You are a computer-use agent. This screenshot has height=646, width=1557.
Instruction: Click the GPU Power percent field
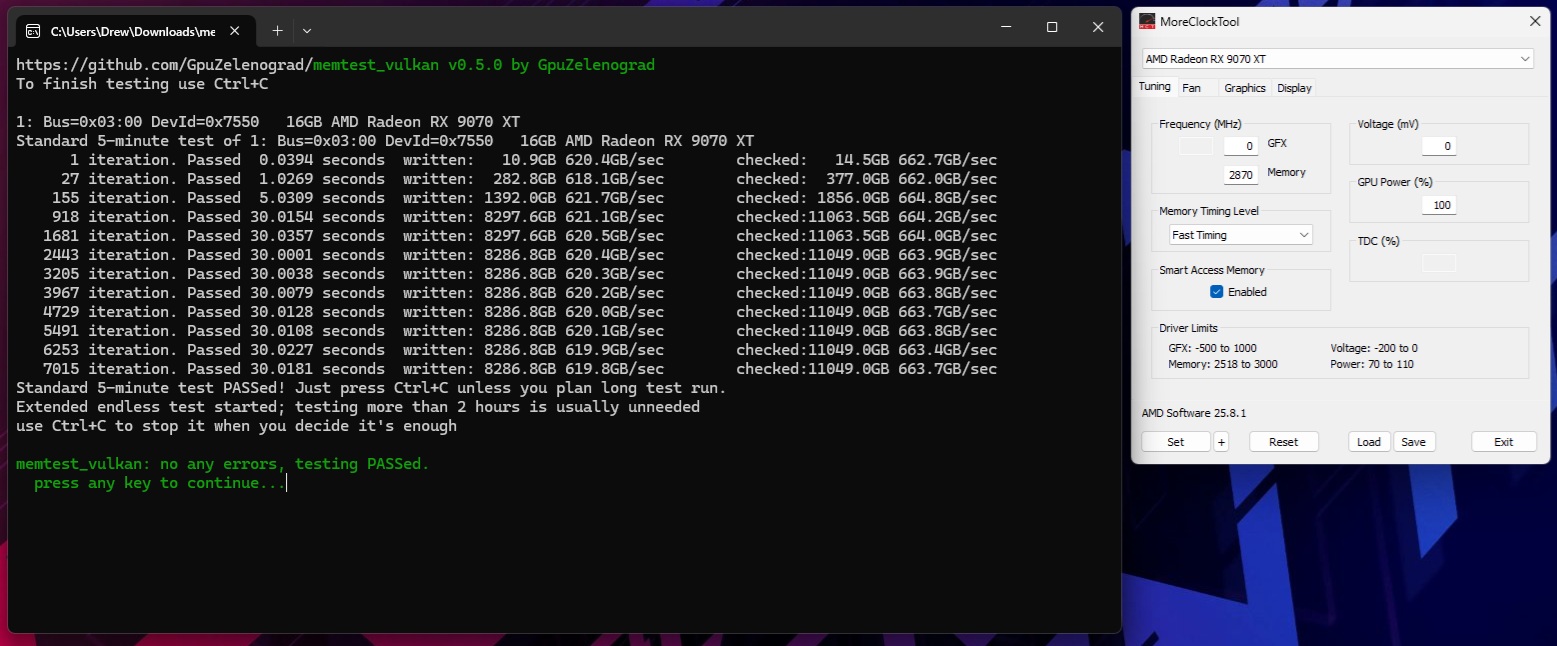click(x=1439, y=205)
